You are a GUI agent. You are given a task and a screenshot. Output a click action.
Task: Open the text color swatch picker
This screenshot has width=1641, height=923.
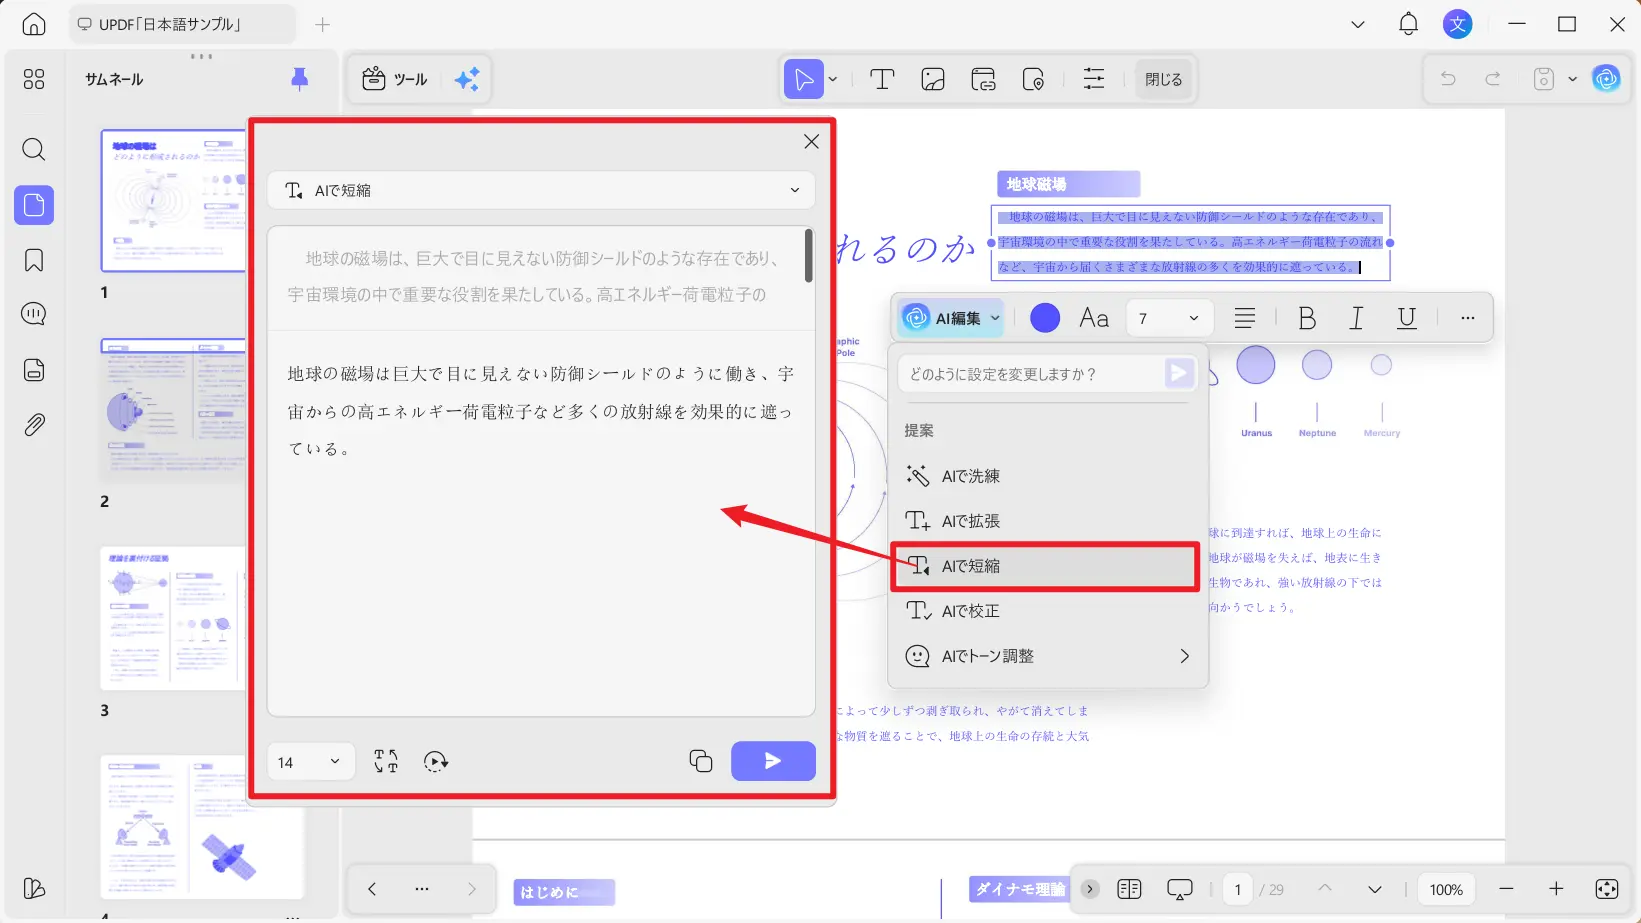(1044, 317)
